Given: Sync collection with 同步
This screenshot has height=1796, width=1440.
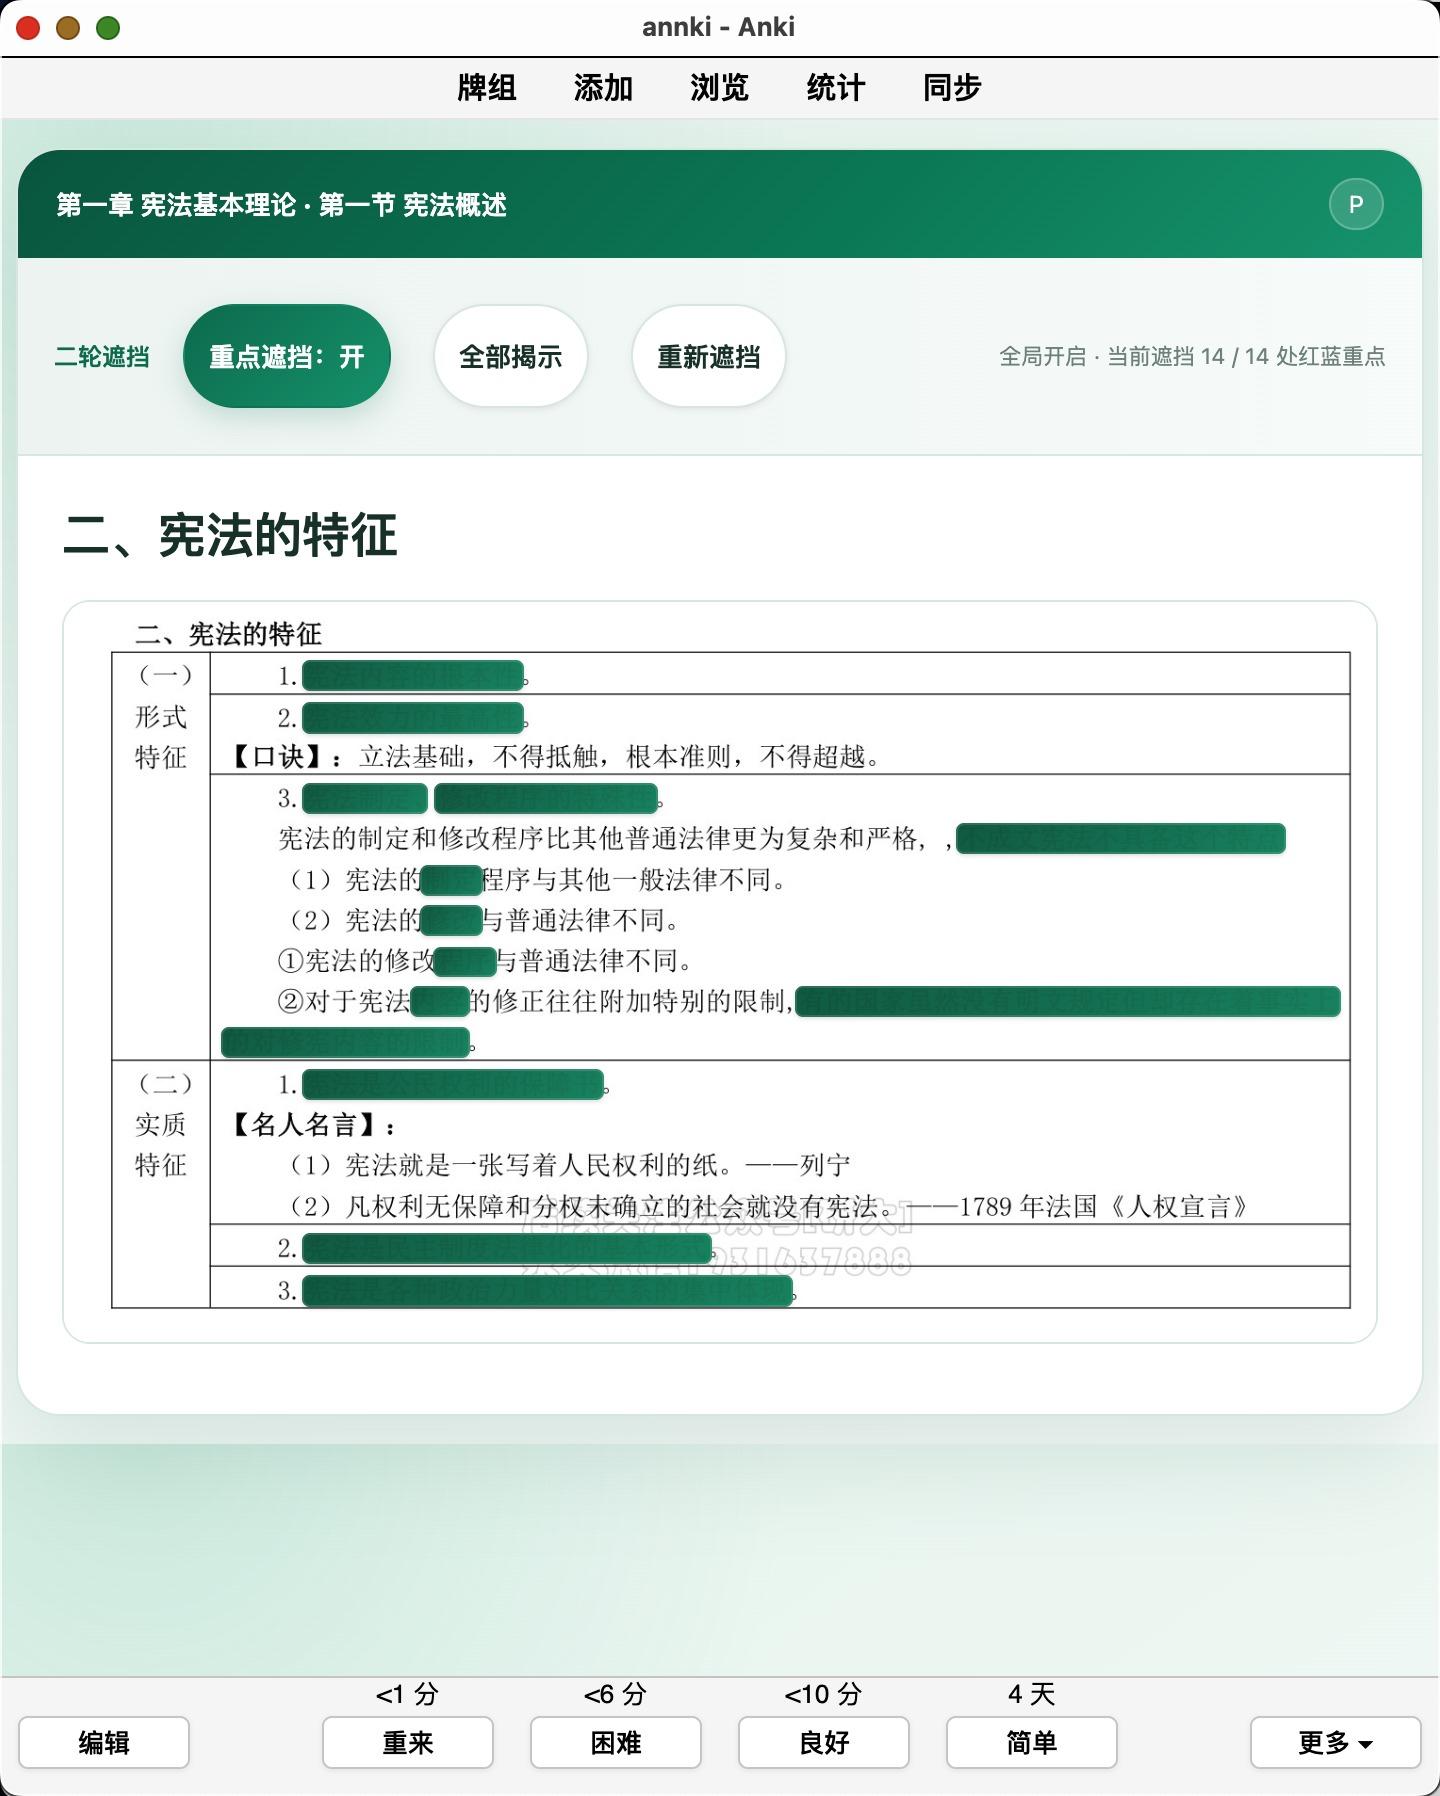Looking at the screenshot, I should click(951, 88).
